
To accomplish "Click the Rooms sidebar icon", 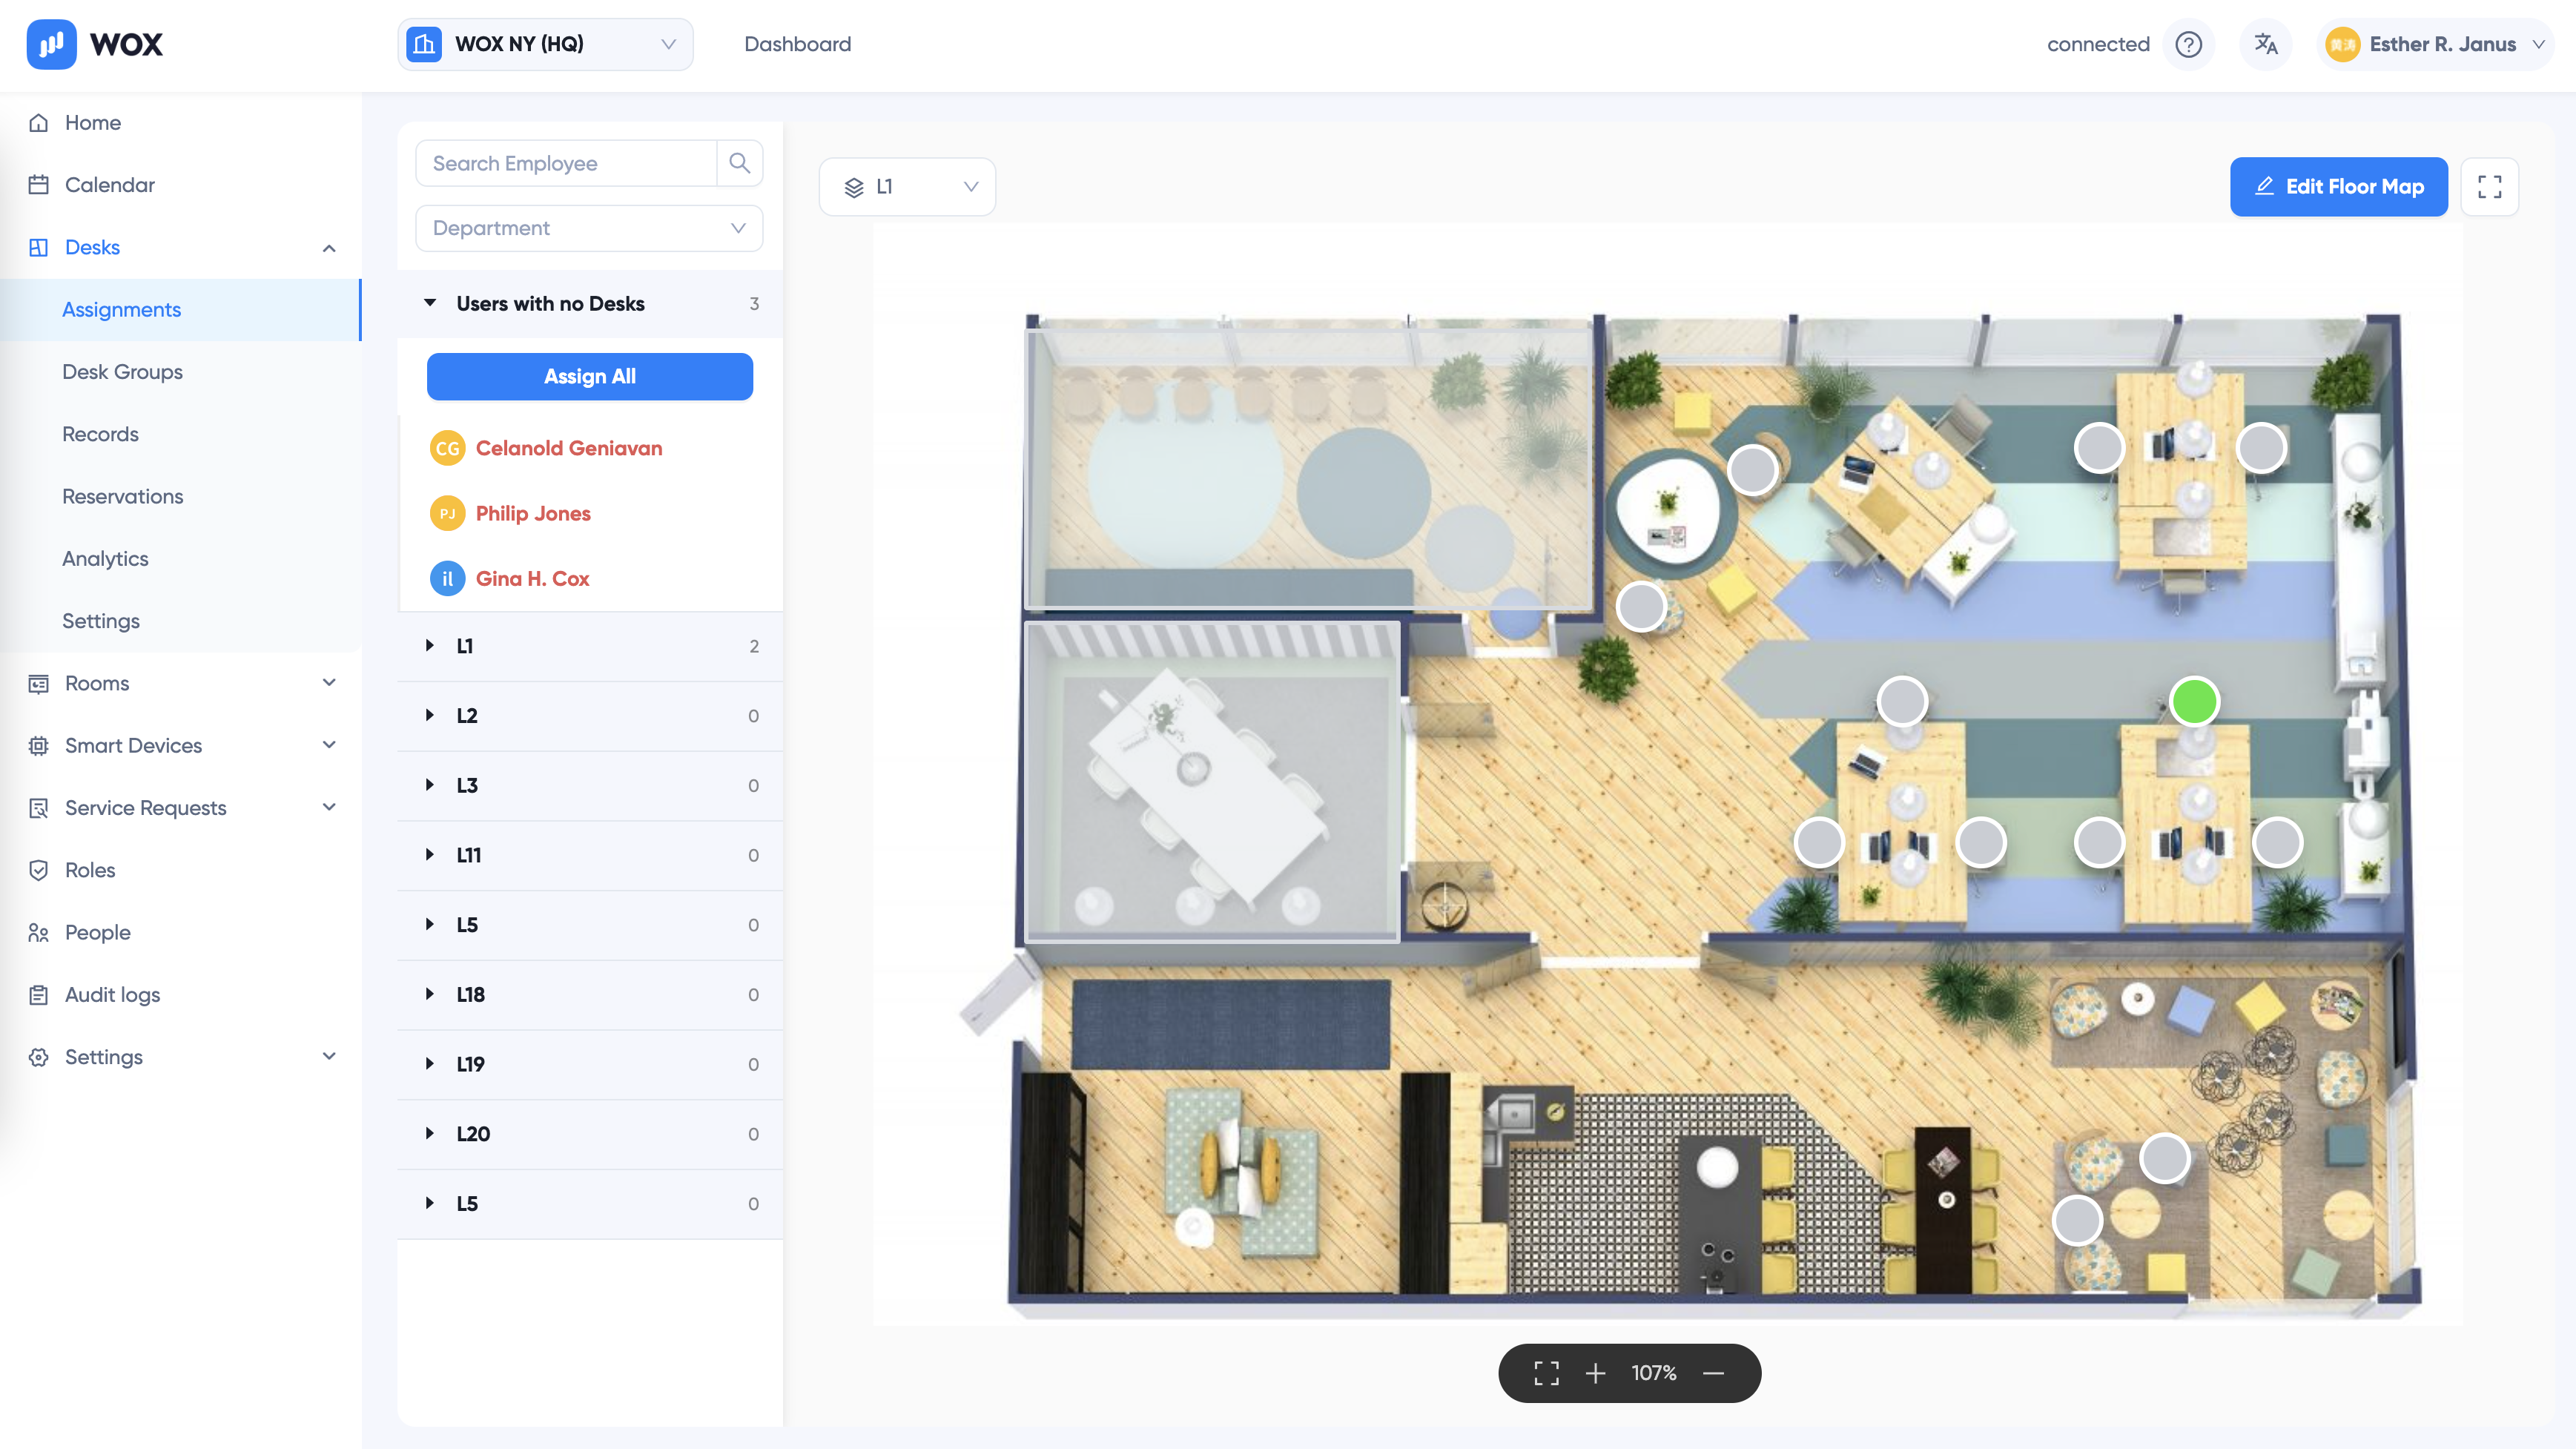I will pos(39,683).
